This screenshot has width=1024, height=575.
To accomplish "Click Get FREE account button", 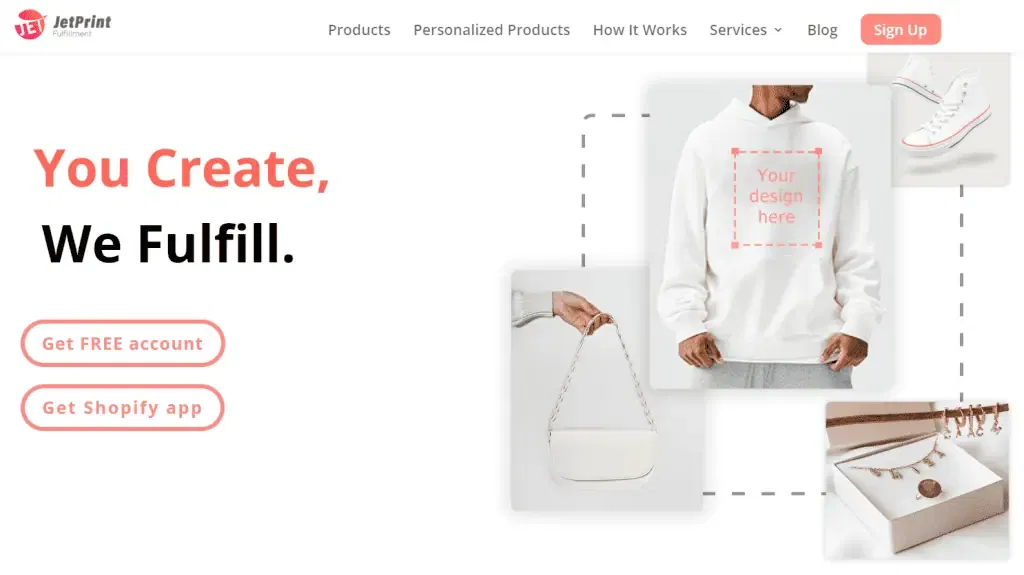I will pos(123,343).
